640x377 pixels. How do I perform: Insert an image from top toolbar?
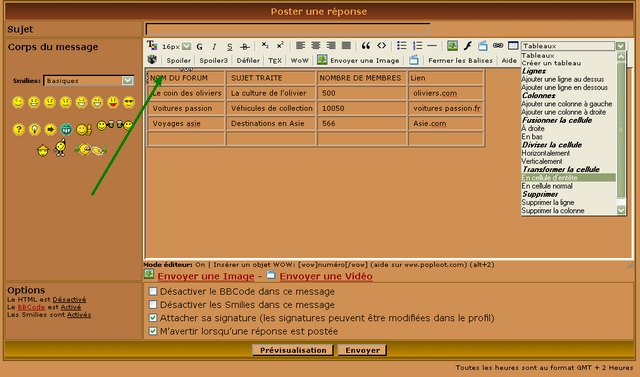[x=452, y=46]
